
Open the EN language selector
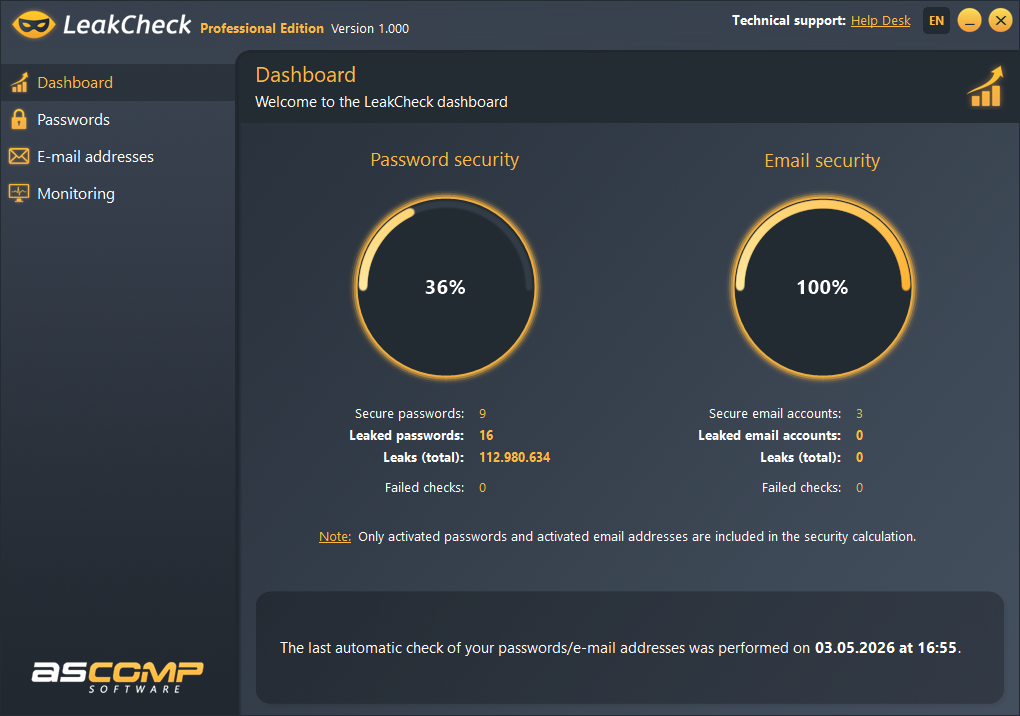[936, 20]
